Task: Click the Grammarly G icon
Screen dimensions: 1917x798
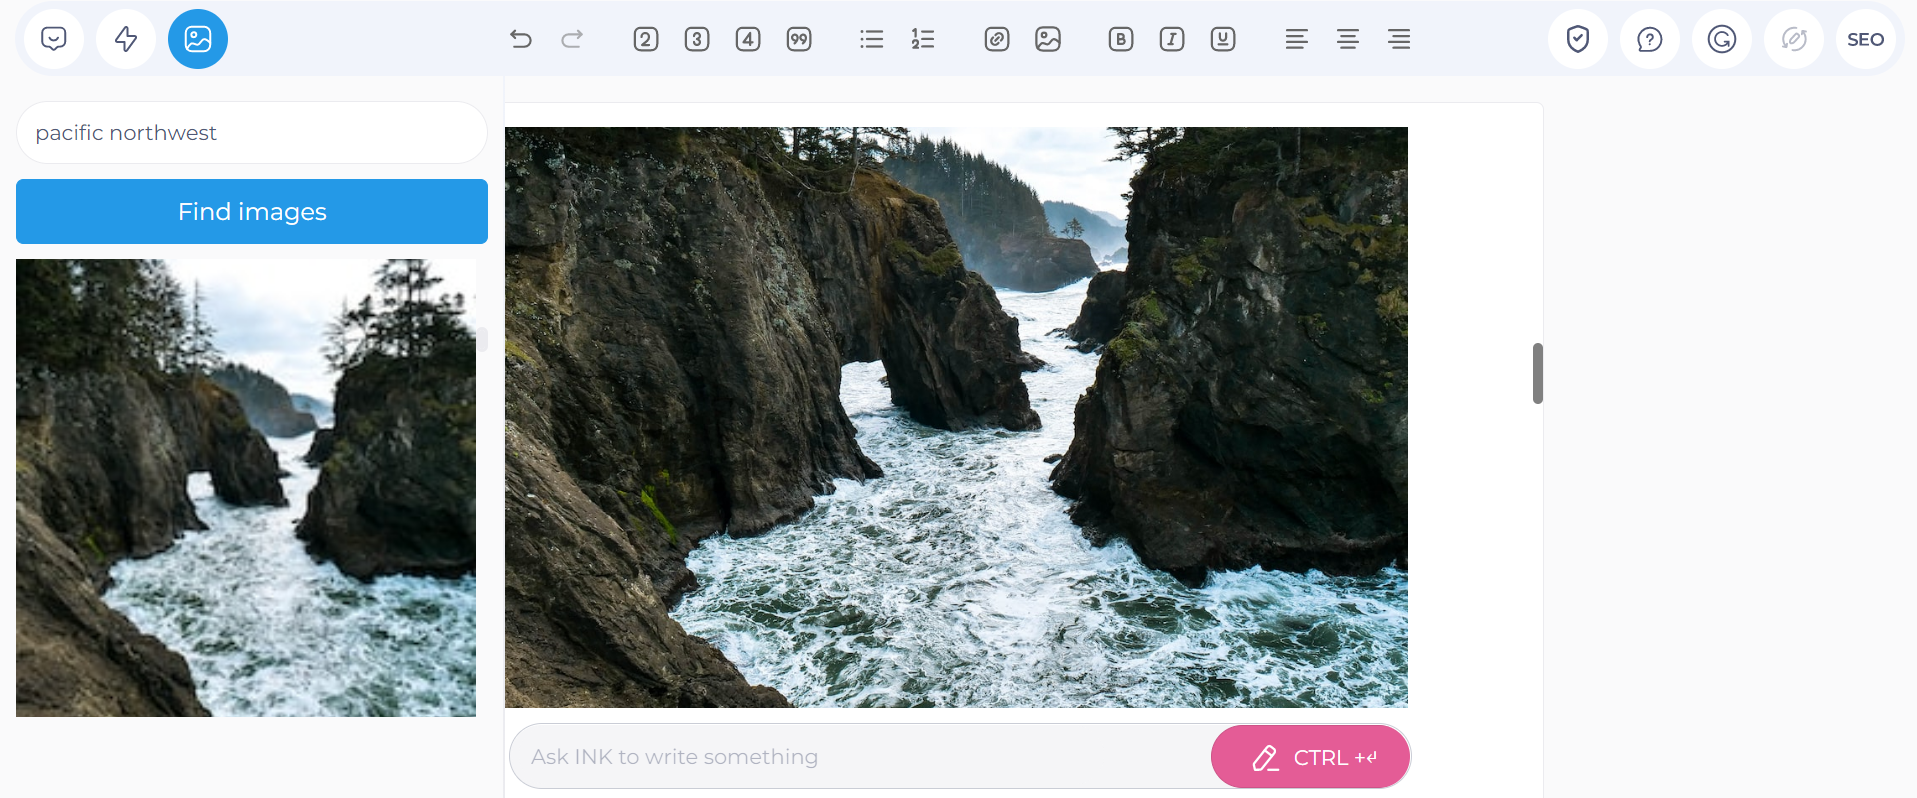Action: pyautogui.click(x=1722, y=39)
